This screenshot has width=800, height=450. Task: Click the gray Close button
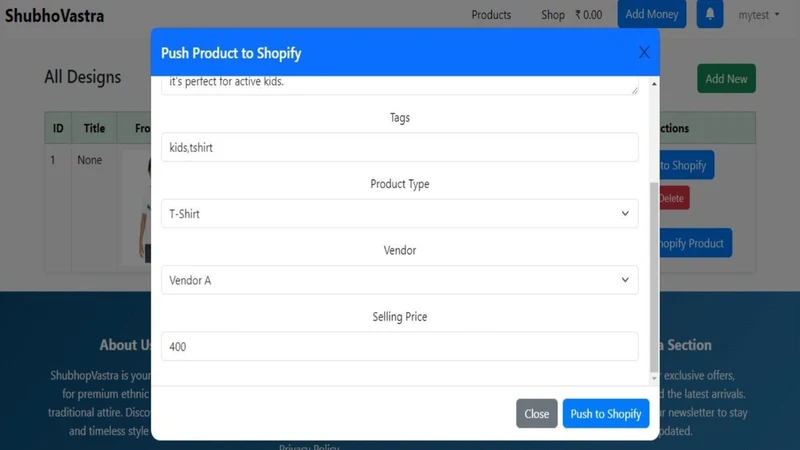click(536, 413)
